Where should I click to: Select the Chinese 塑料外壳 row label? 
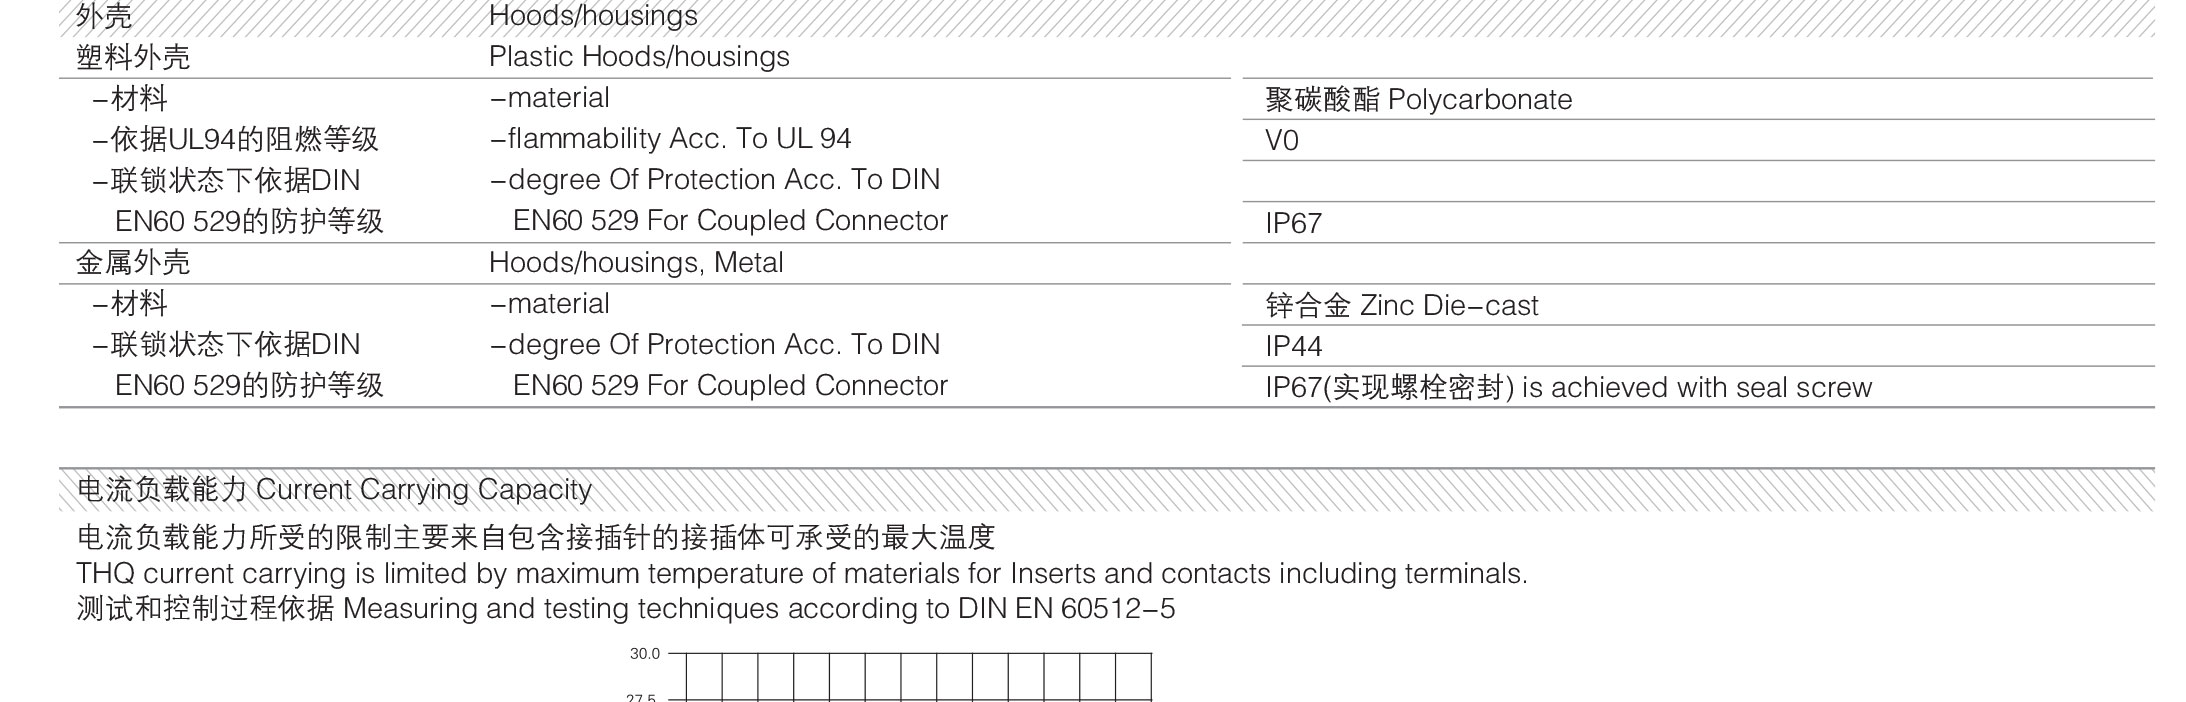[x=133, y=58]
